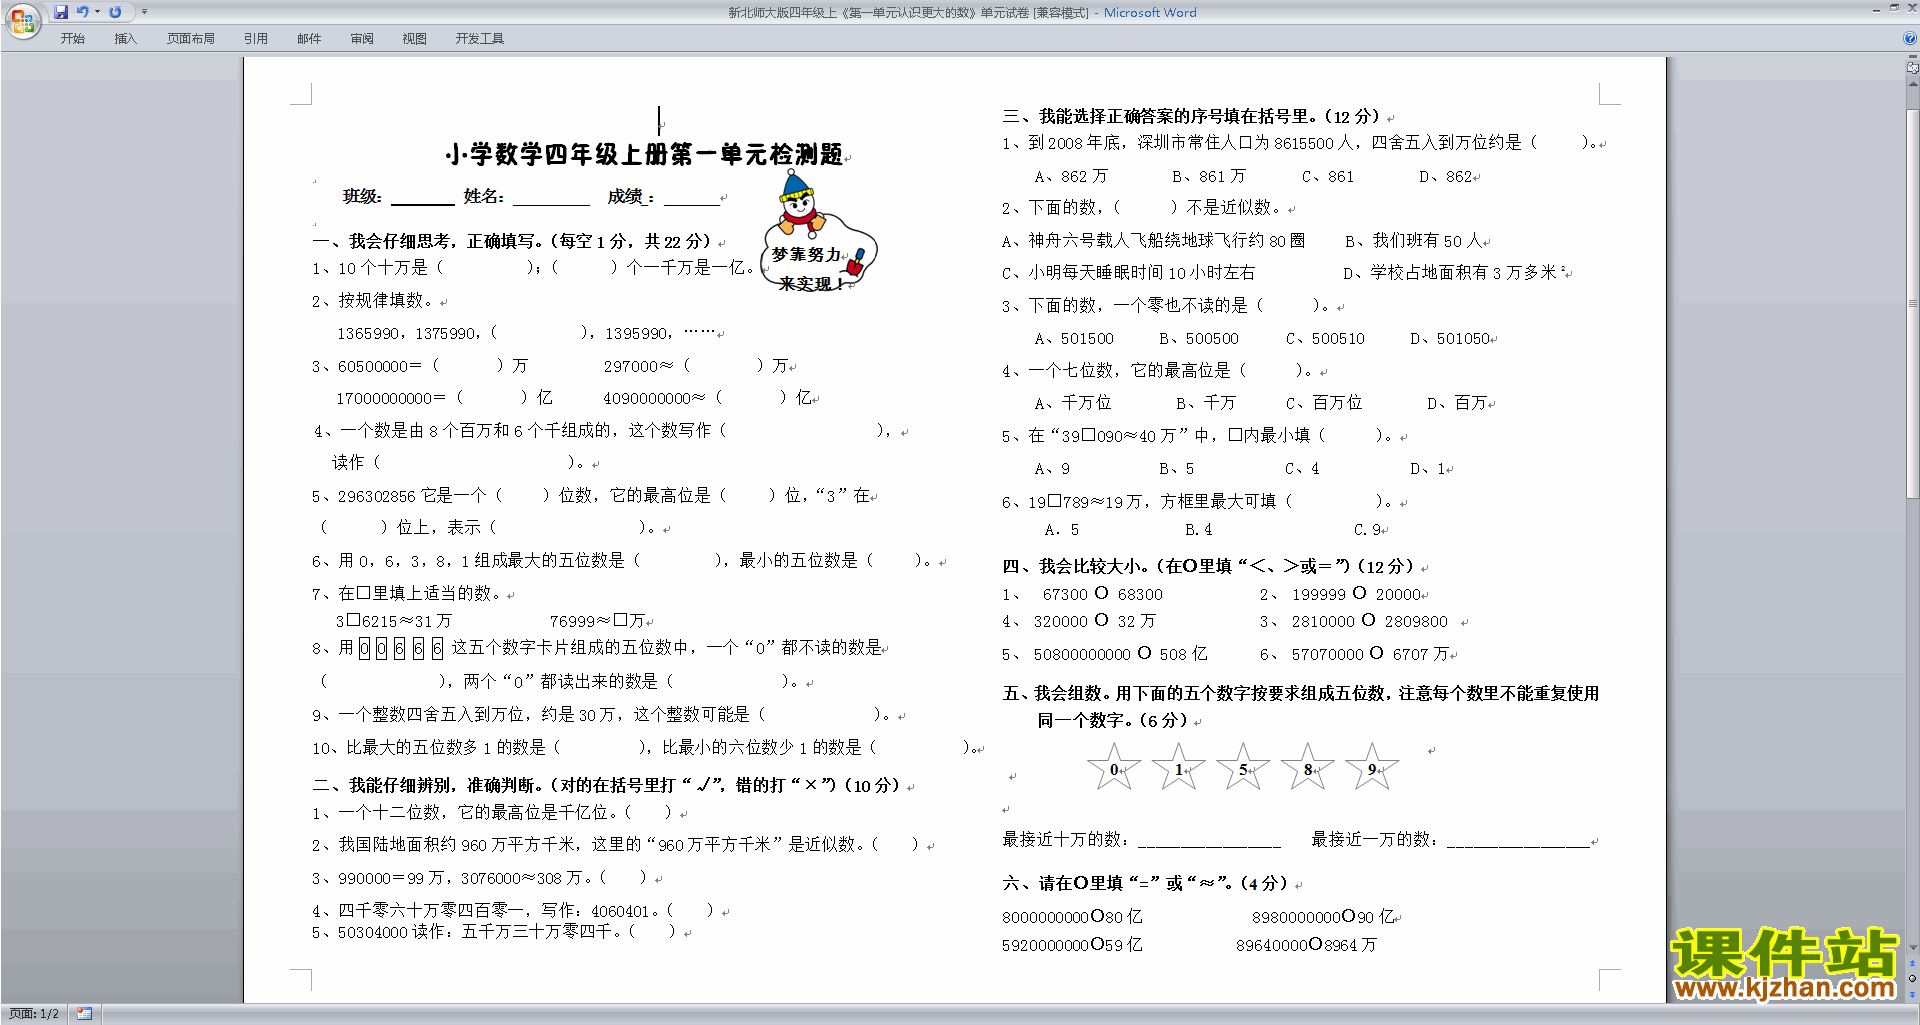Click the blue Help question mark icon

(x=1909, y=39)
